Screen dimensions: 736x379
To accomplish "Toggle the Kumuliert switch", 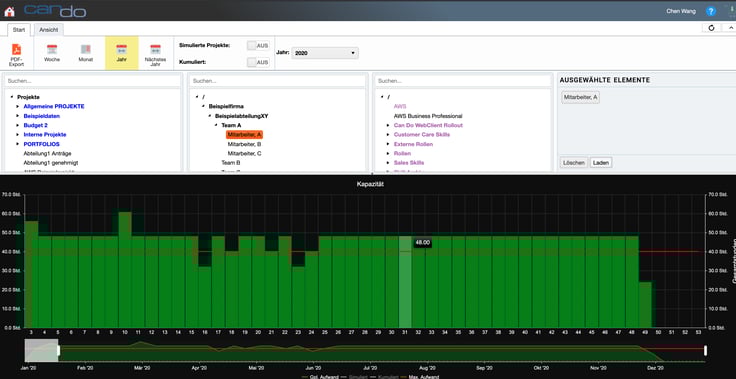I will (x=258, y=62).
